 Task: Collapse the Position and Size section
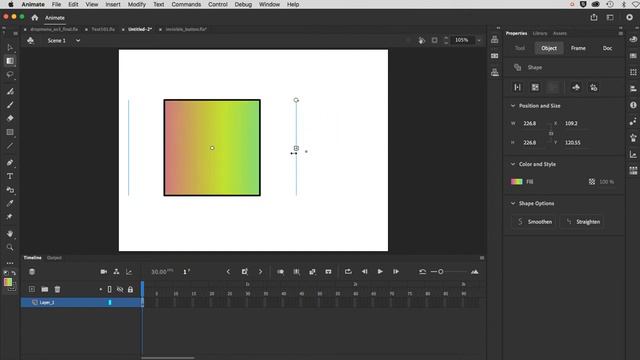pos(513,106)
